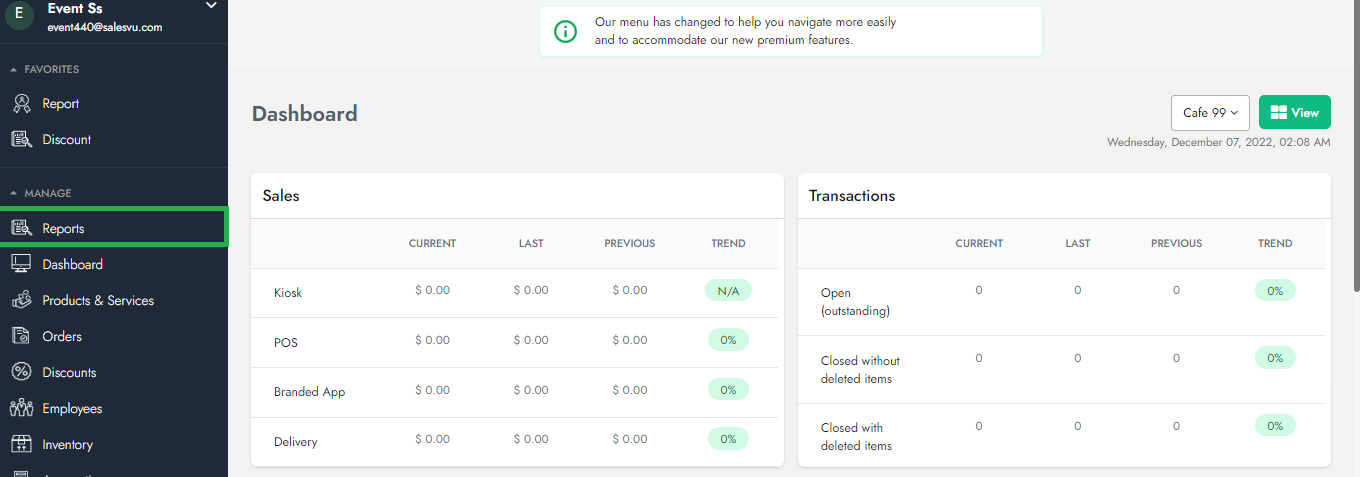Click the N/A trend badge for Kiosk
Viewport: 1360px width, 477px height.
(727, 291)
